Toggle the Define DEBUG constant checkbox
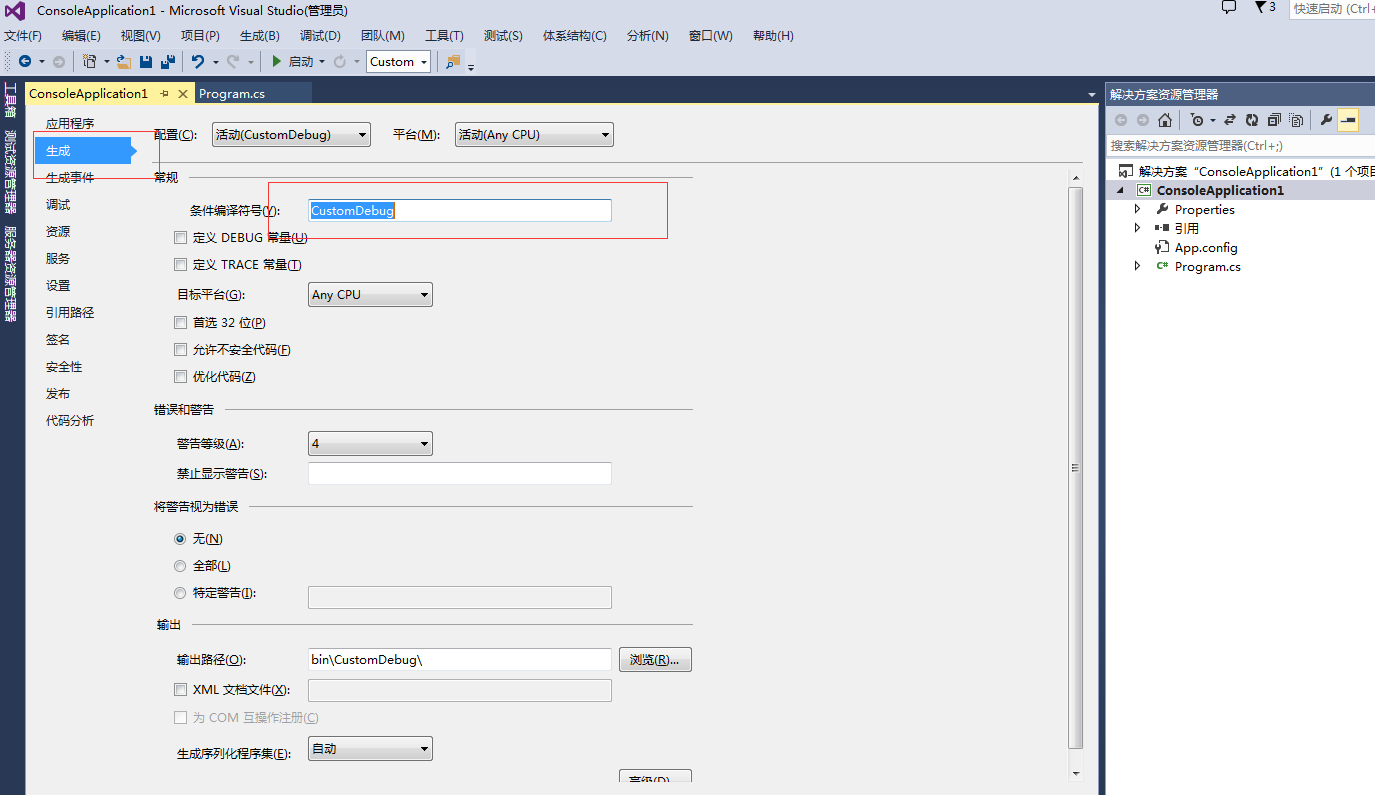Screen dimensions: 1375x795 click(x=180, y=238)
